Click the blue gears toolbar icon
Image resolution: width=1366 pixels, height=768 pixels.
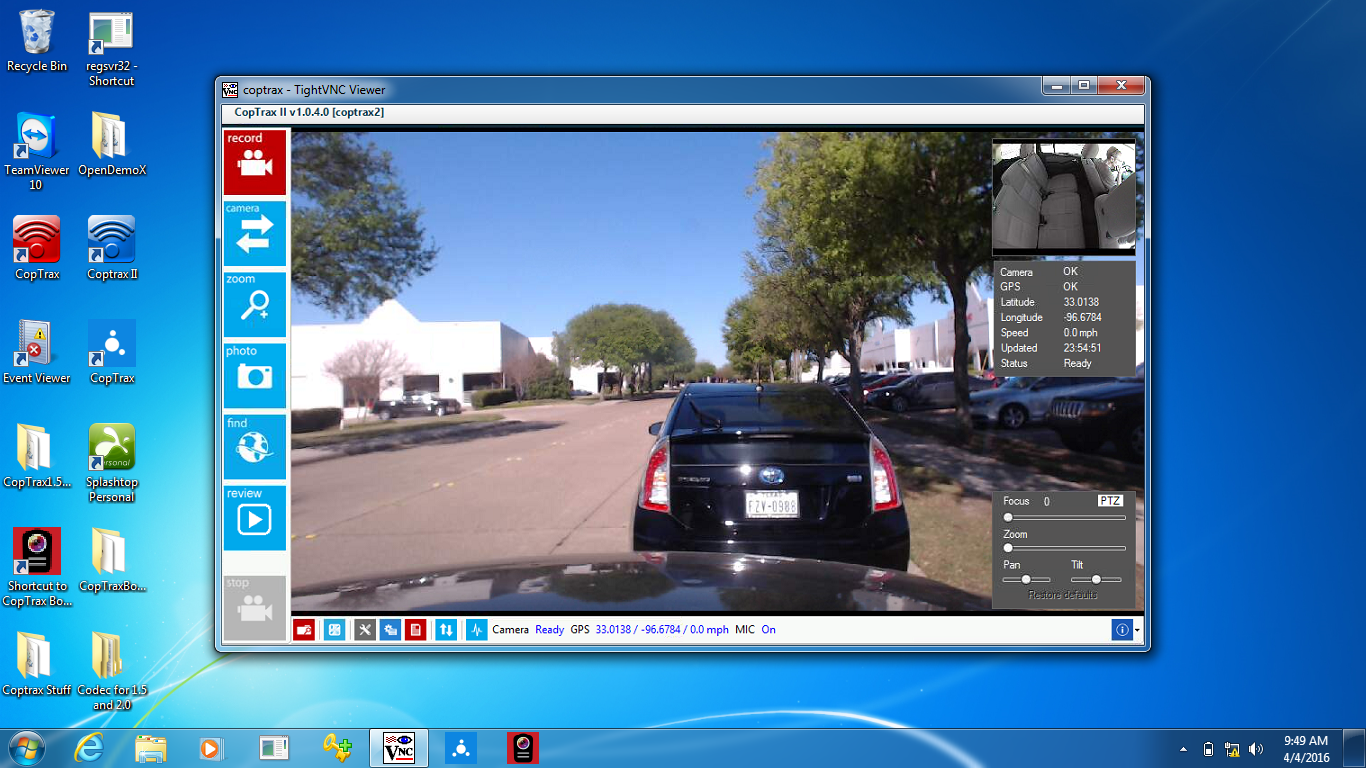click(391, 630)
